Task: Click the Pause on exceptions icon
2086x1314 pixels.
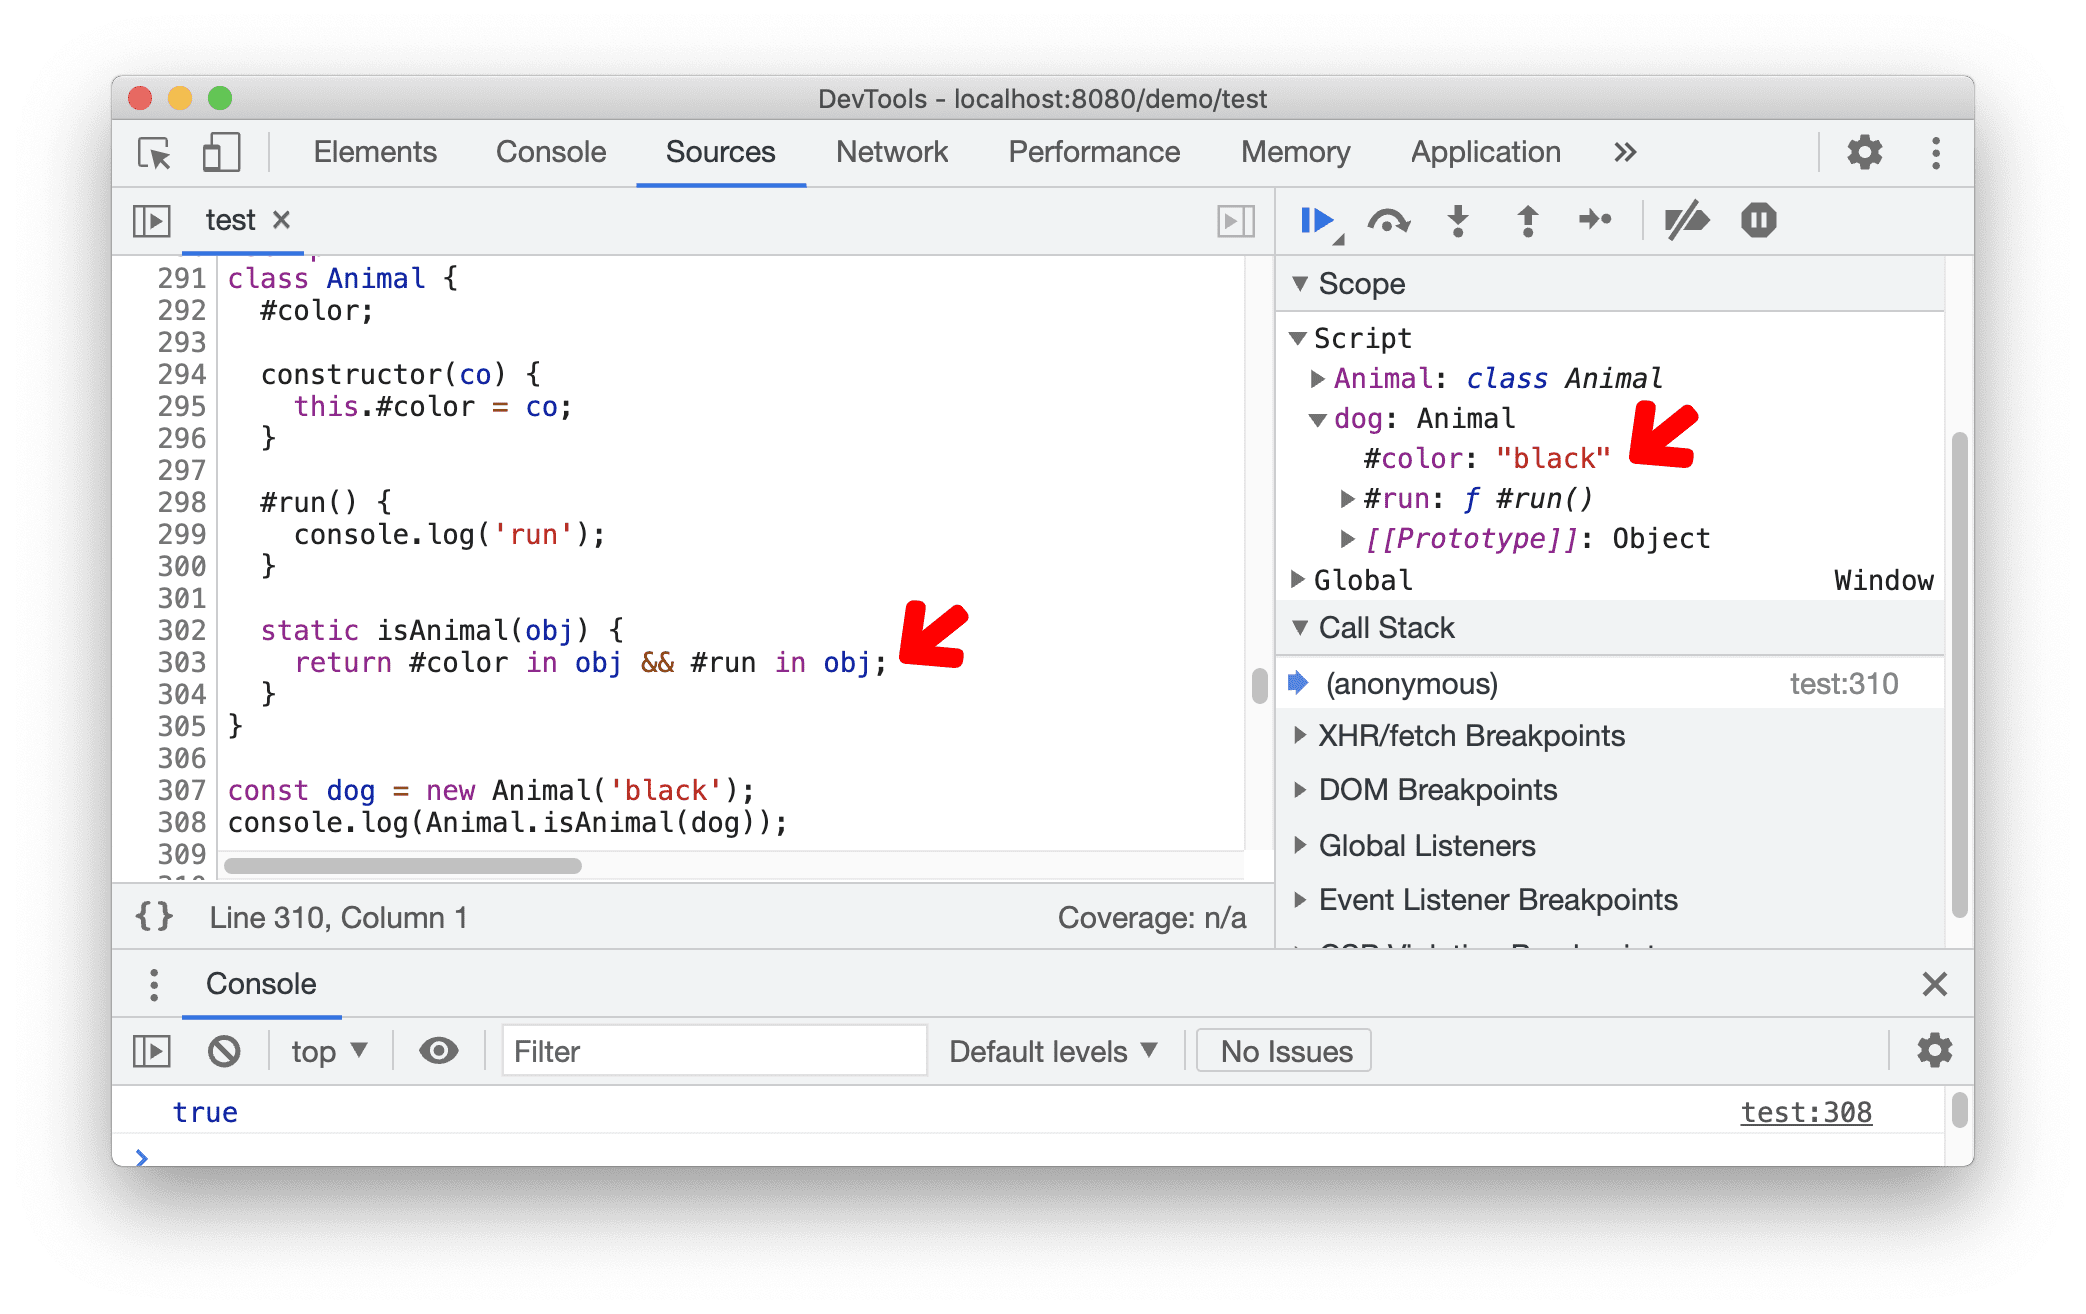Action: [1759, 224]
